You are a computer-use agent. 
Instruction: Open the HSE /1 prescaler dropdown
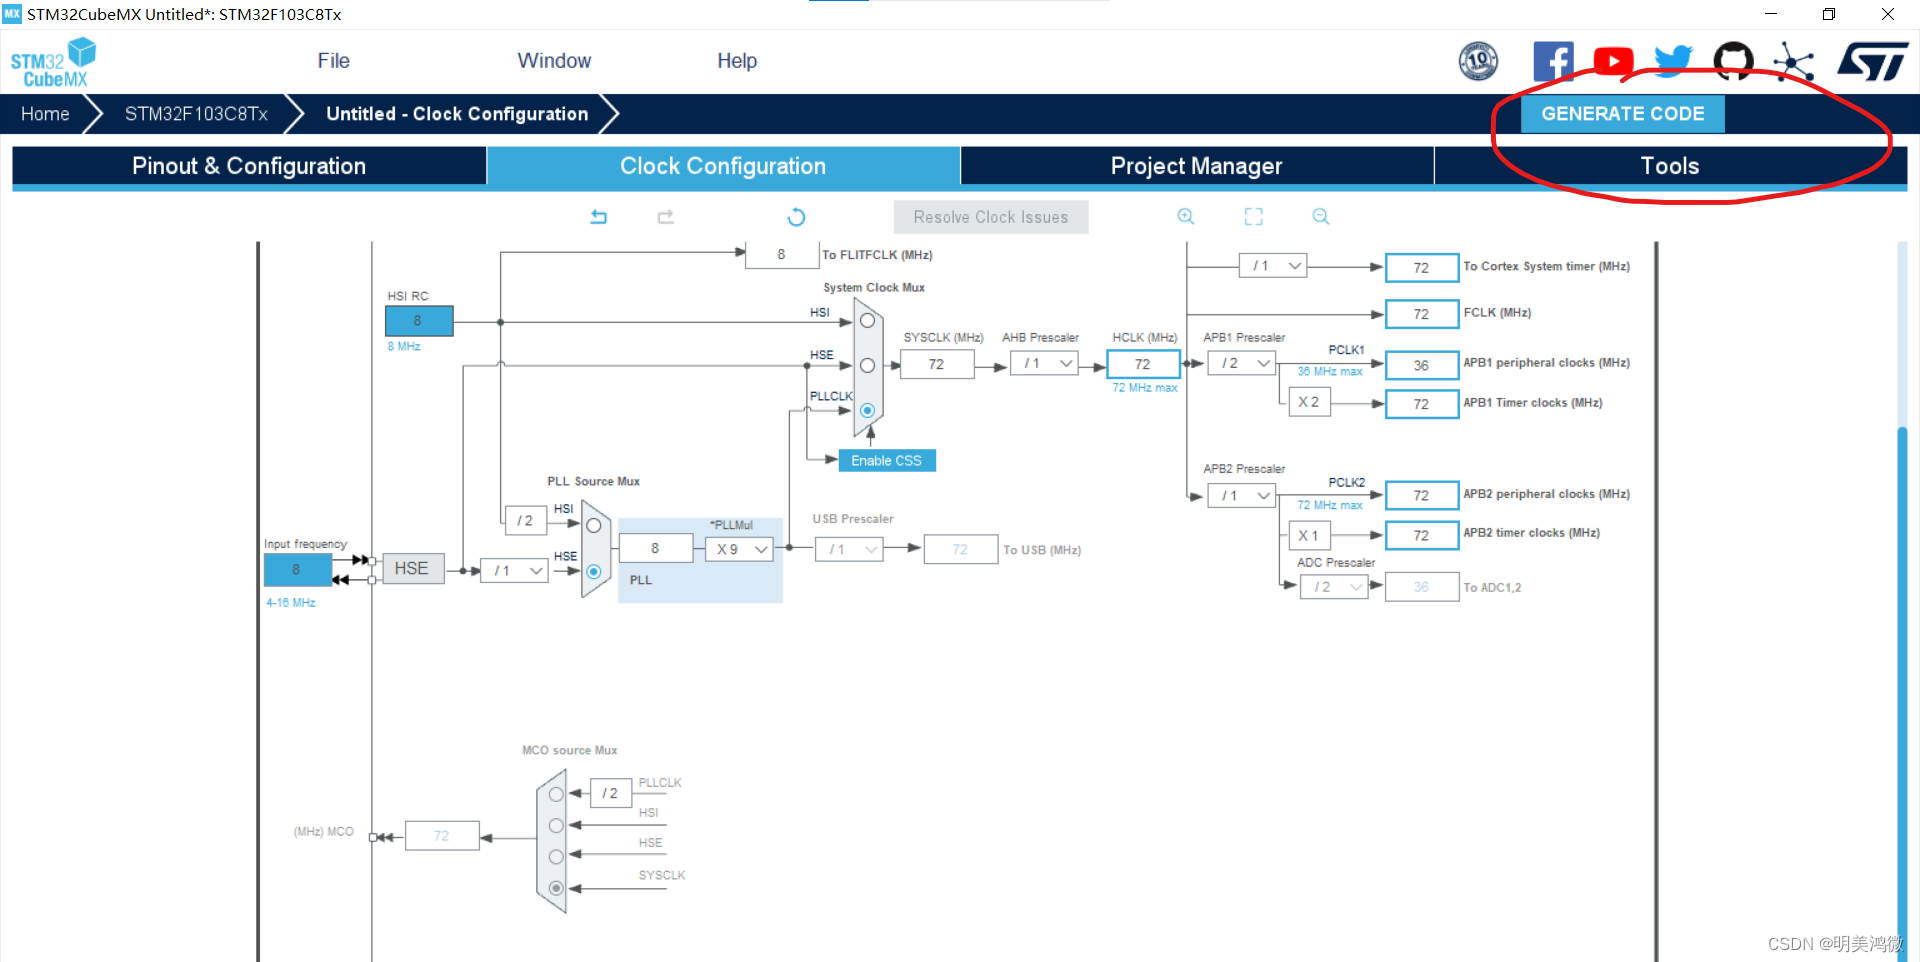tap(514, 571)
